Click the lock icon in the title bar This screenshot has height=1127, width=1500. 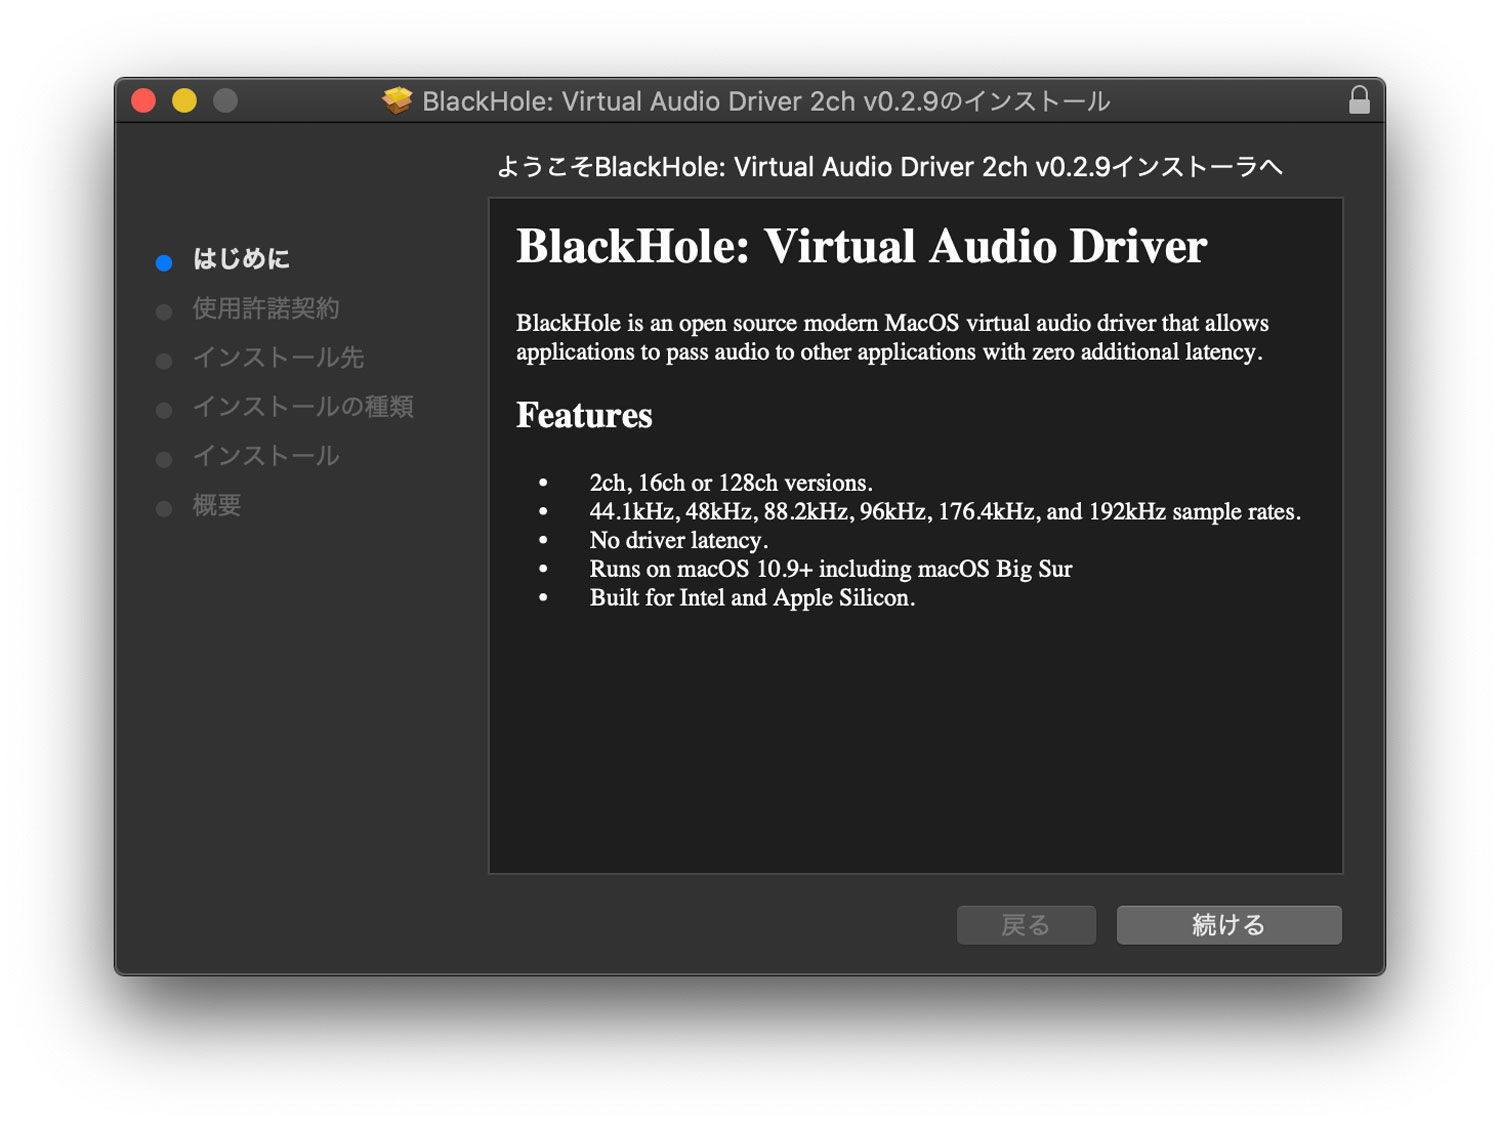pyautogui.click(x=1359, y=100)
